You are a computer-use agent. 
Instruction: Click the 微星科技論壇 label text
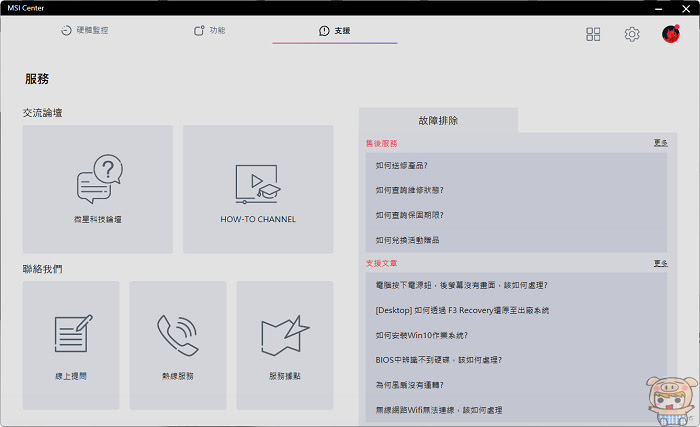point(98,219)
